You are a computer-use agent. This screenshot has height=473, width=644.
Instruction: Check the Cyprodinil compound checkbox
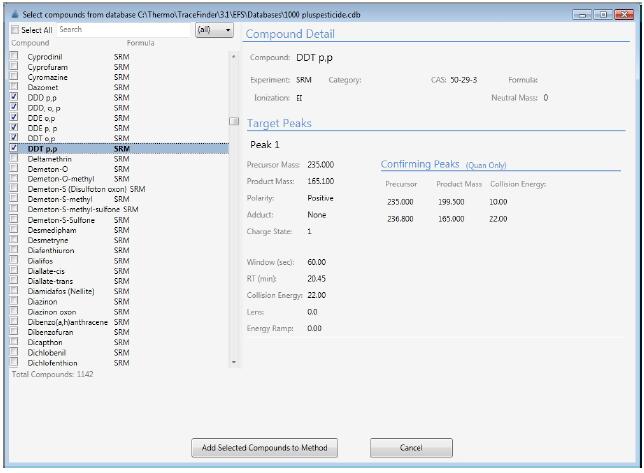13,59
